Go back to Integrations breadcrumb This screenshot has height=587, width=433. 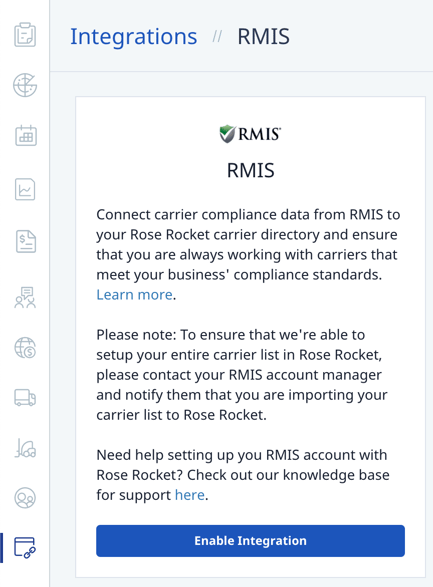(x=134, y=37)
